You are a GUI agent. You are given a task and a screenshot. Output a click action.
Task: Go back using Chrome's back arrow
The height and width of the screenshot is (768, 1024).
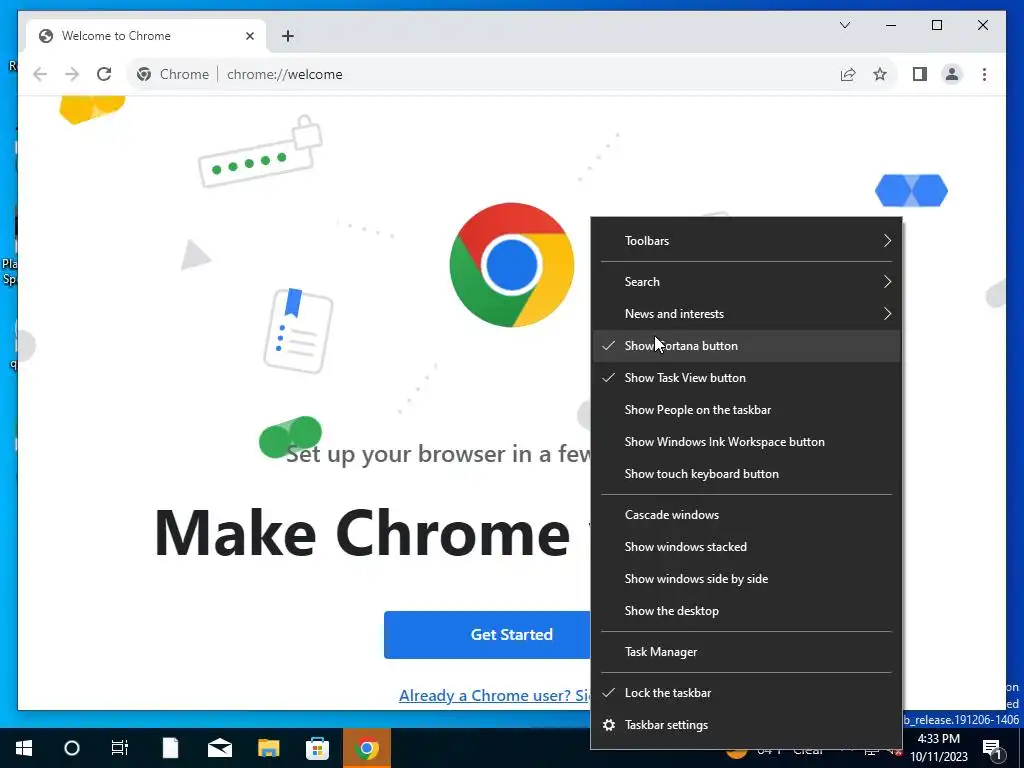point(40,74)
